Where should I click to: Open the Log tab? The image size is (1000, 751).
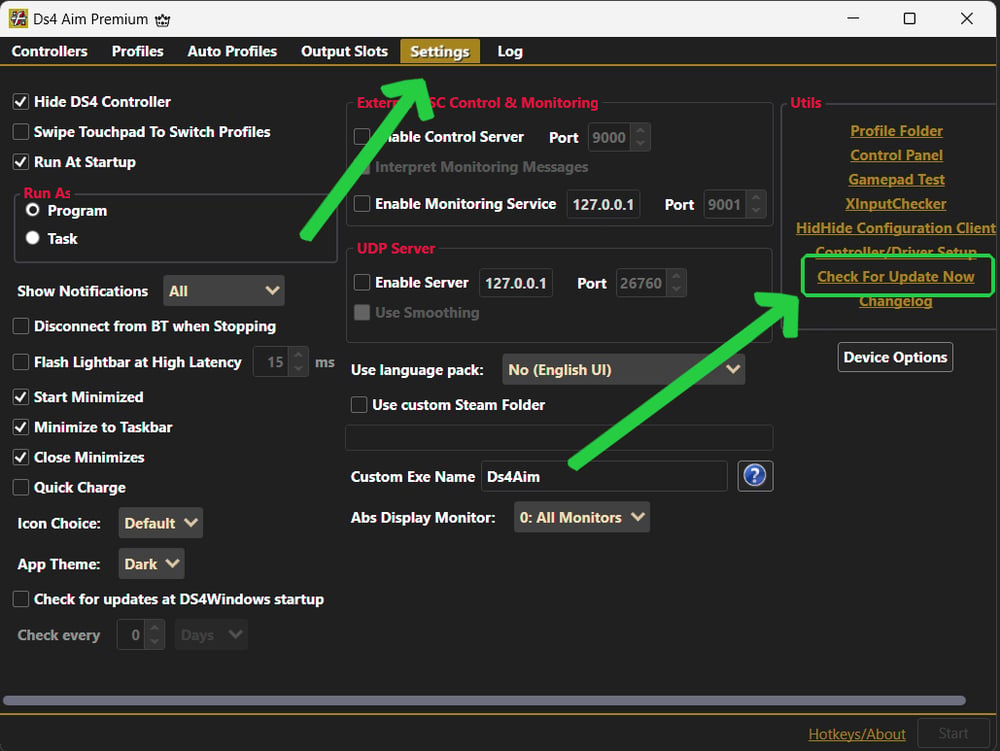coord(510,51)
